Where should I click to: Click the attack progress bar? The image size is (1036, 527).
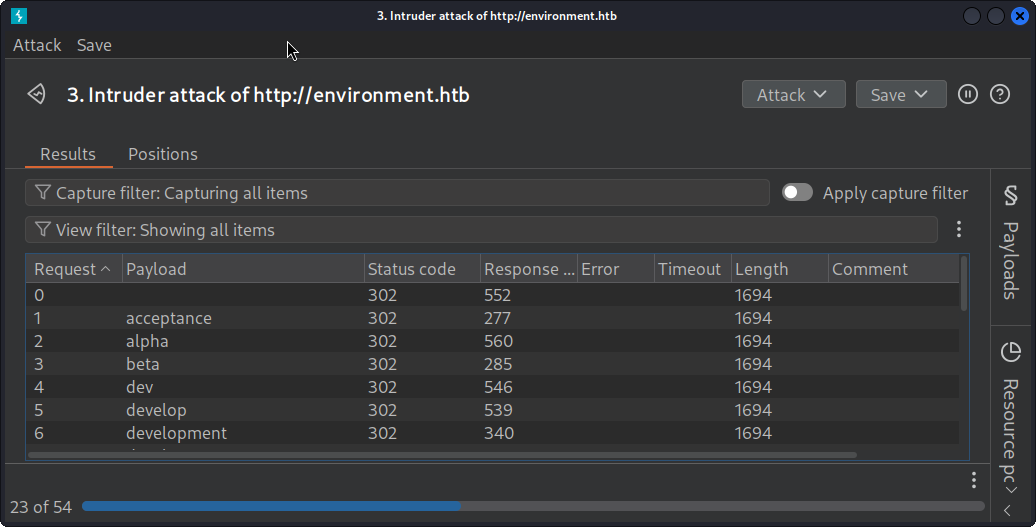533,507
